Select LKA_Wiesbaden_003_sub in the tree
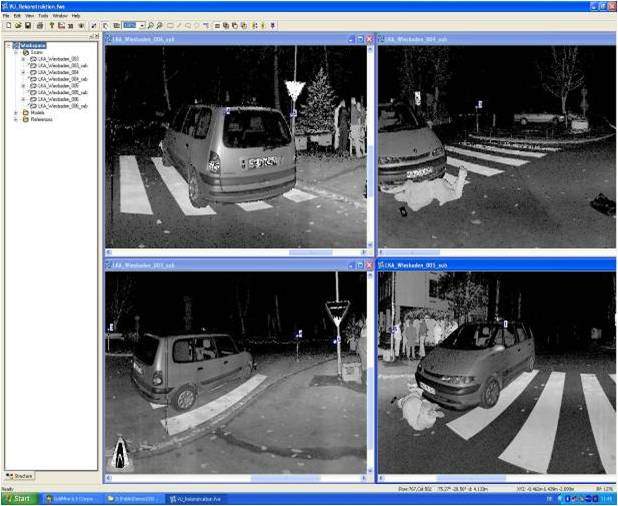The height and width of the screenshot is (506, 618). point(63,65)
